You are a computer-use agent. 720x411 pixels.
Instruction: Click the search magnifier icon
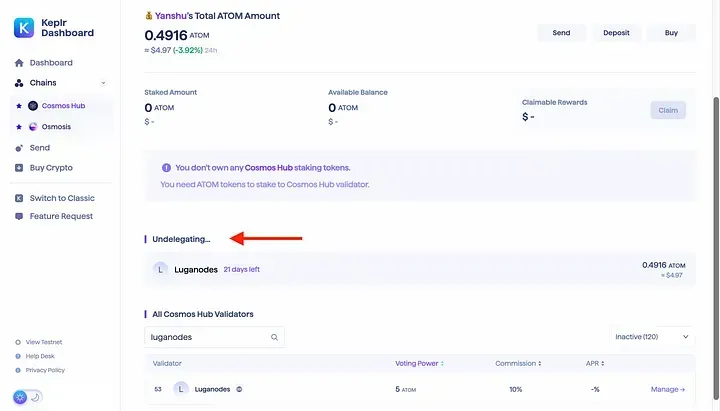[274, 337]
